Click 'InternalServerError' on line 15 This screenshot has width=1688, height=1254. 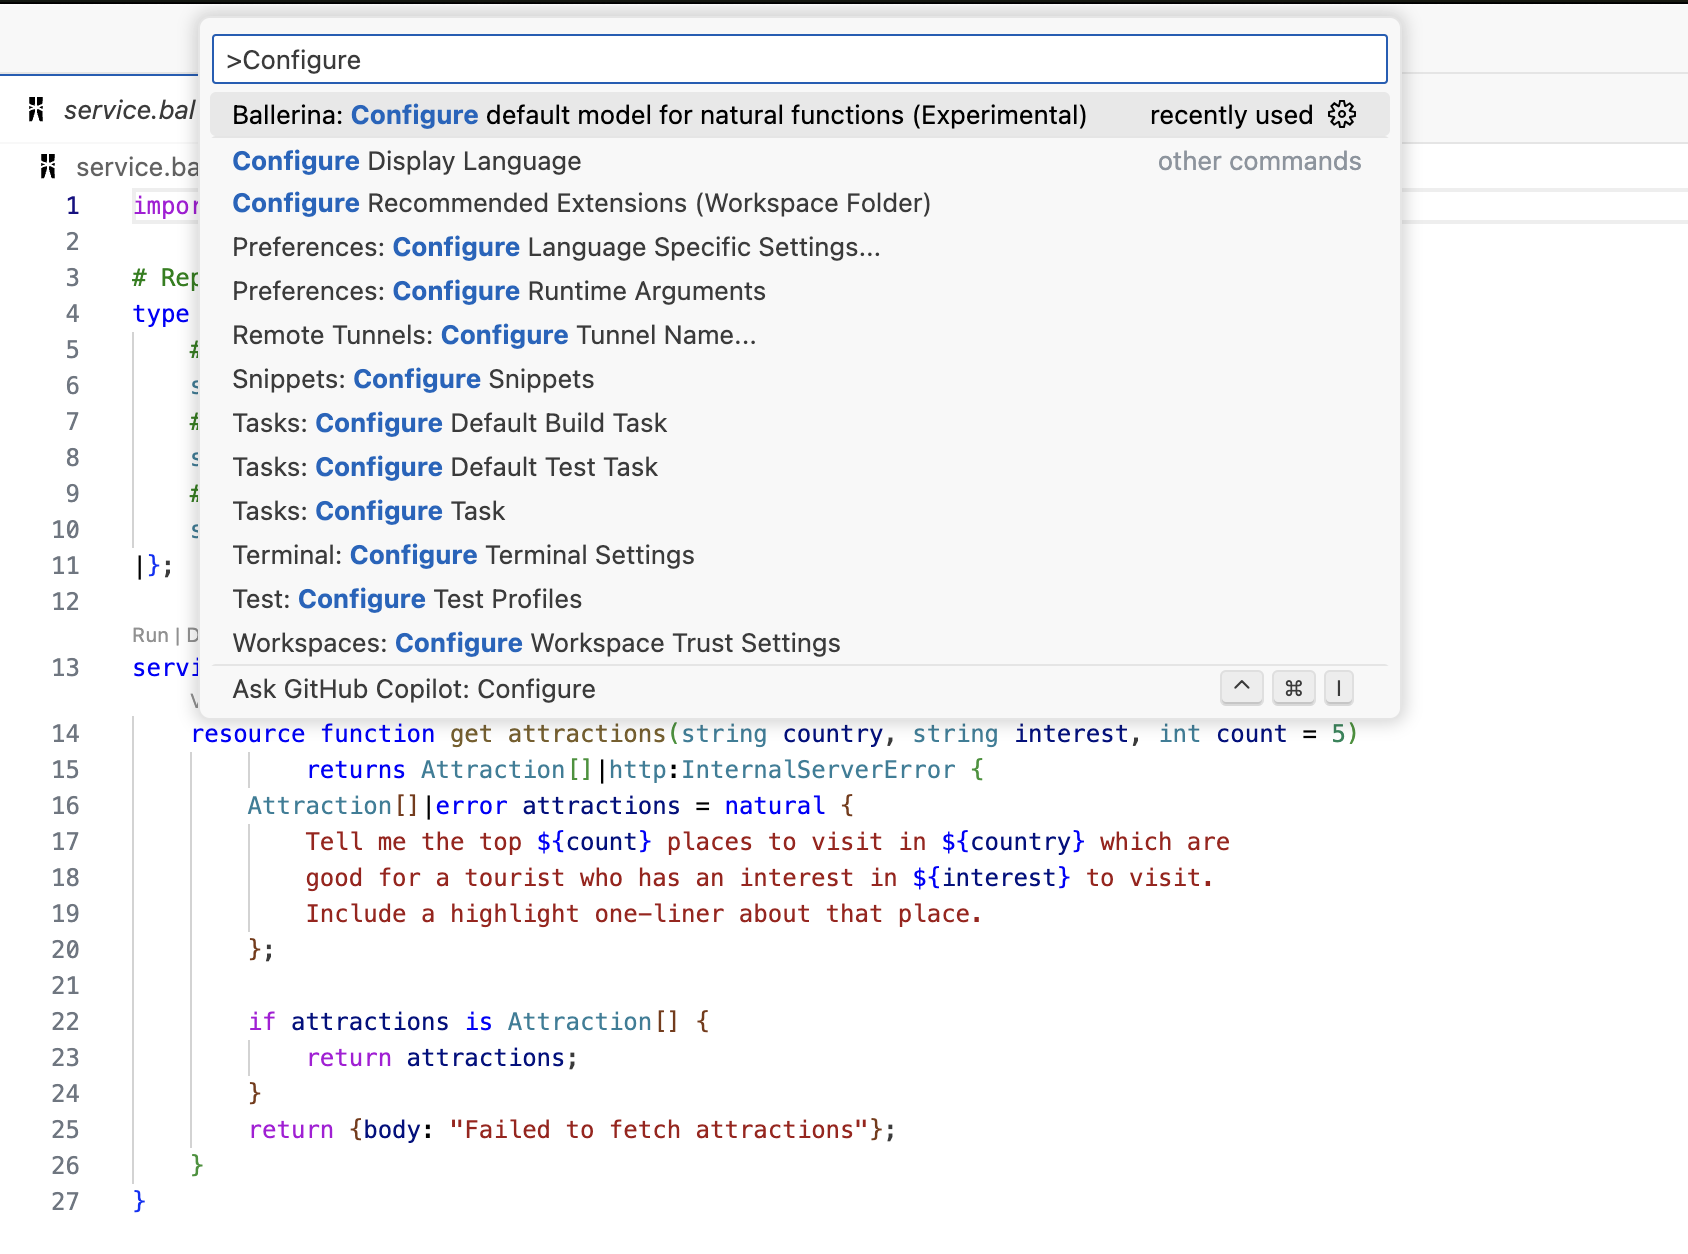coord(818,770)
